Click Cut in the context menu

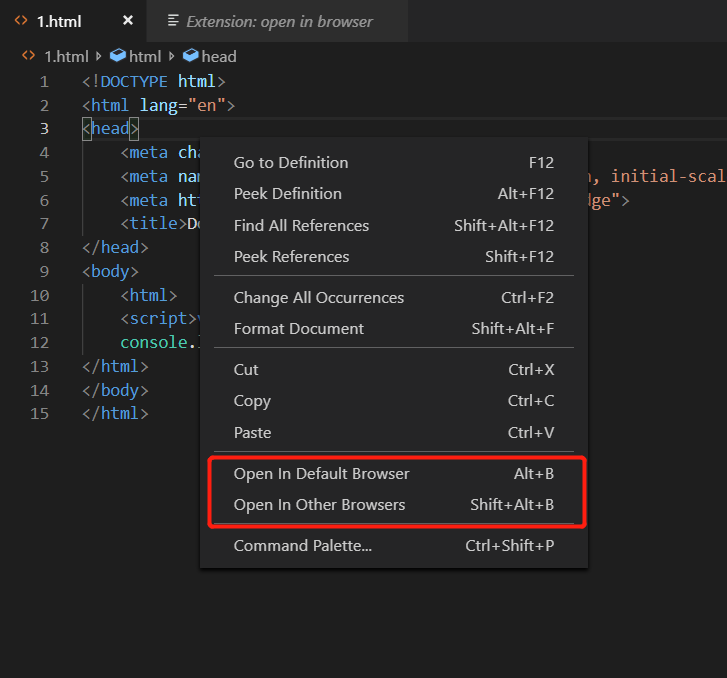246,370
